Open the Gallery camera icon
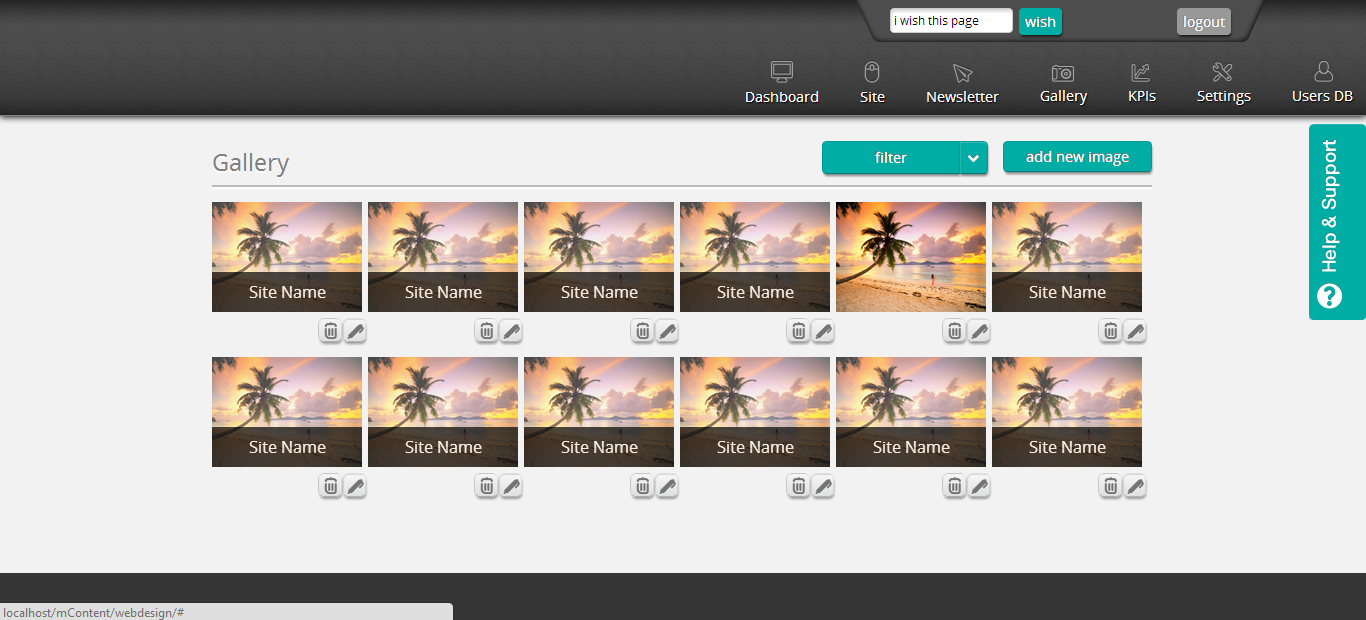 click(x=1062, y=73)
